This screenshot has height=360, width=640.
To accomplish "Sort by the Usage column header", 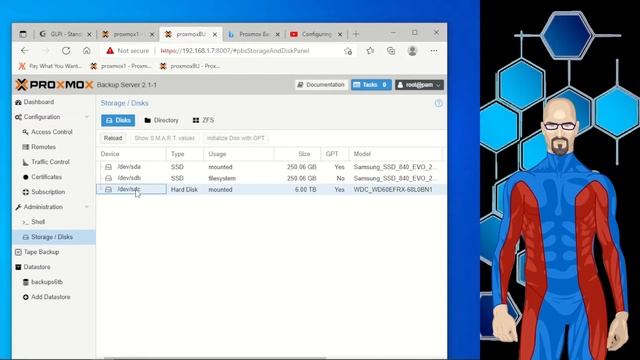I will click(x=239, y=154).
